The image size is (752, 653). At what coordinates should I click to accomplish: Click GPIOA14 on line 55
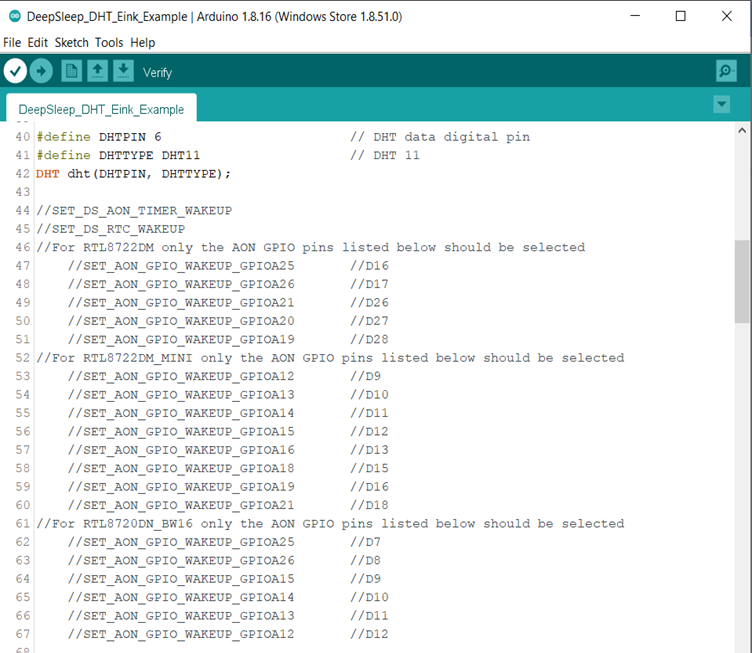(x=267, y=413)
